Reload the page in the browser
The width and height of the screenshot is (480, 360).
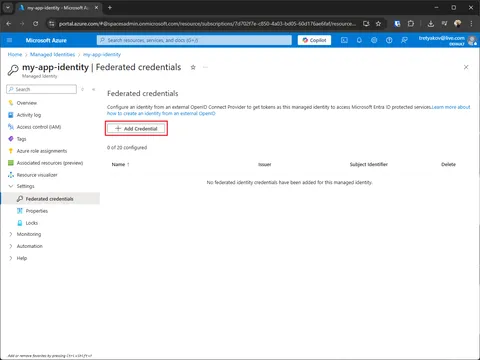pyautogui.click(x=35, y=24)
